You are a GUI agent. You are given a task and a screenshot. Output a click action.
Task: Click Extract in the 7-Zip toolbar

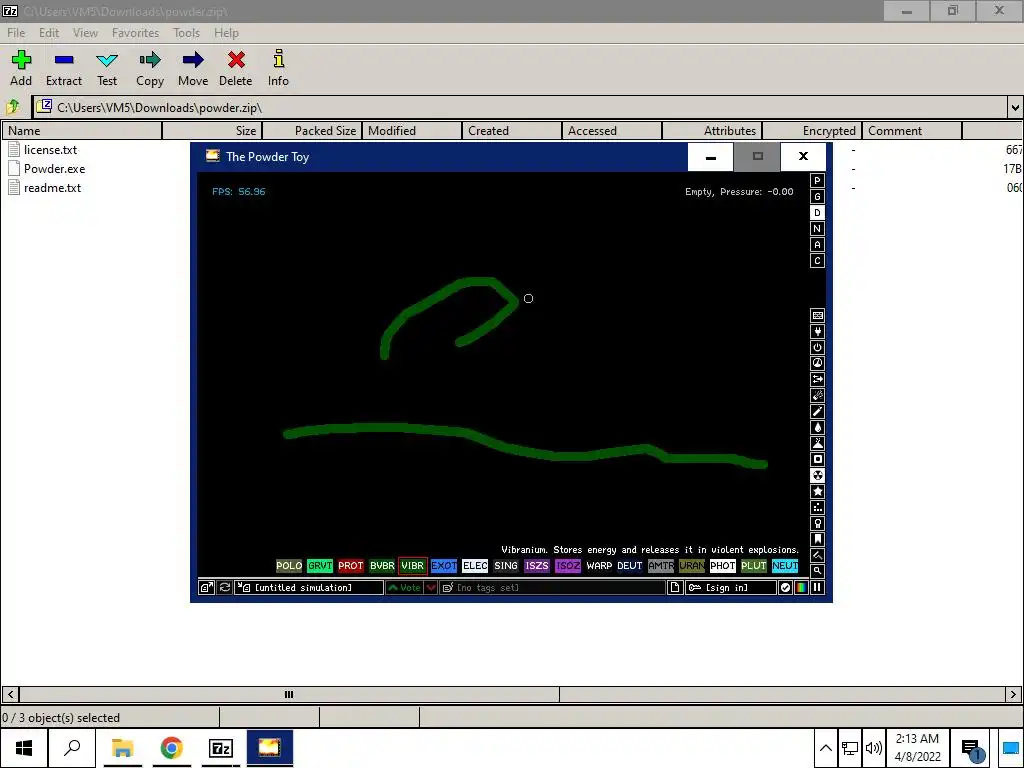(64, 69)
